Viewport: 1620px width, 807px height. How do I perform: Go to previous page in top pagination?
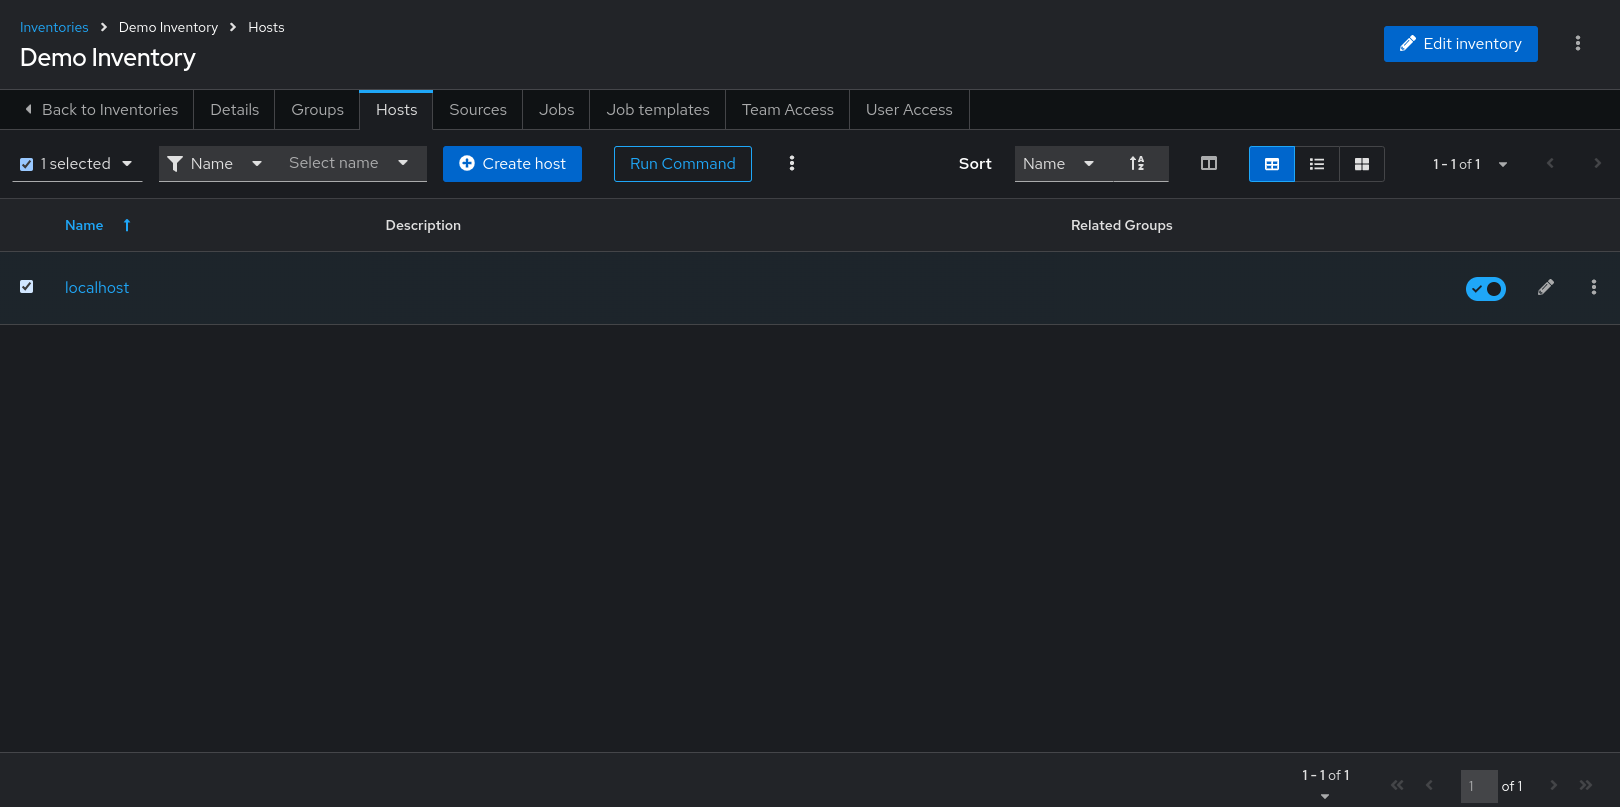point(1550,163)
